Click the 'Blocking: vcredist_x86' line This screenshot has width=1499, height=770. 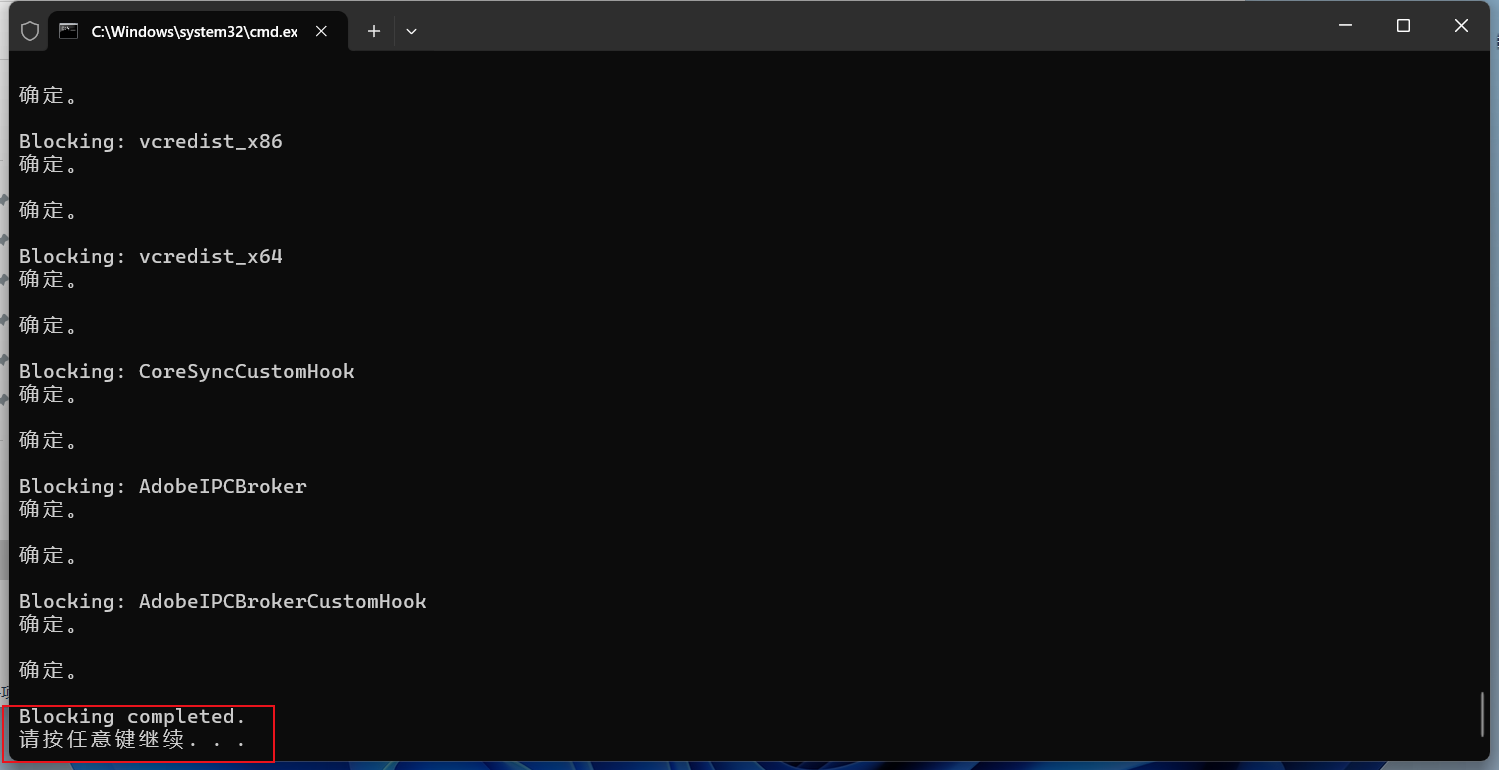(x=151, y=141)
